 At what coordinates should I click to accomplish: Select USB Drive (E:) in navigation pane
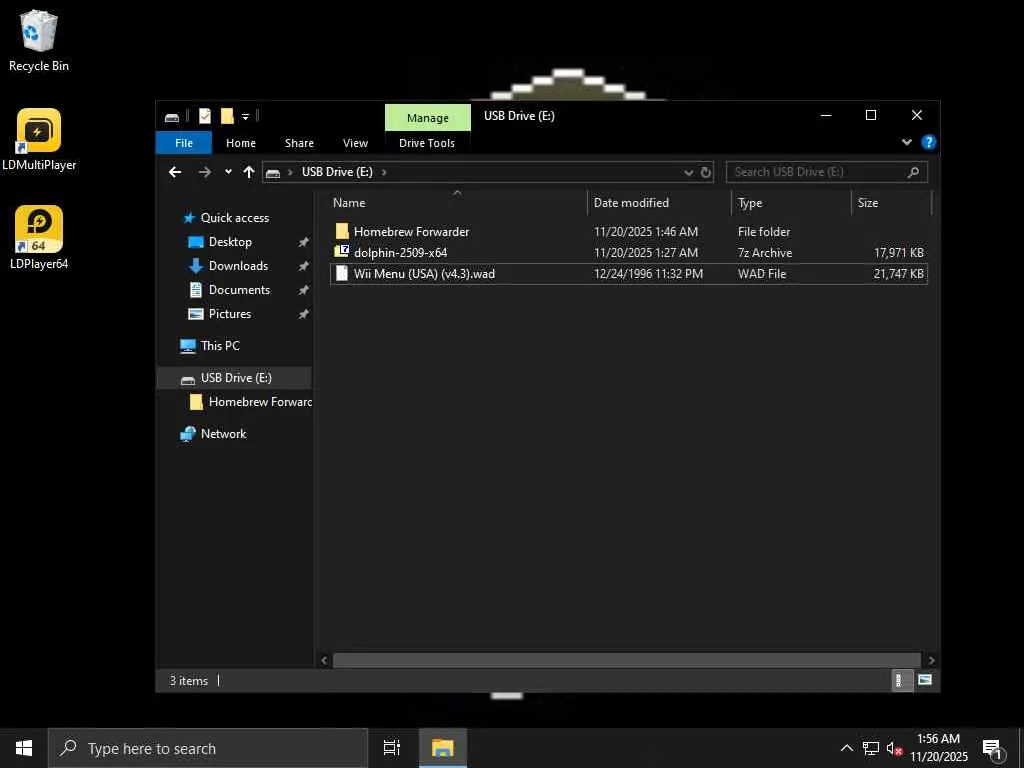tap(235, 377)
